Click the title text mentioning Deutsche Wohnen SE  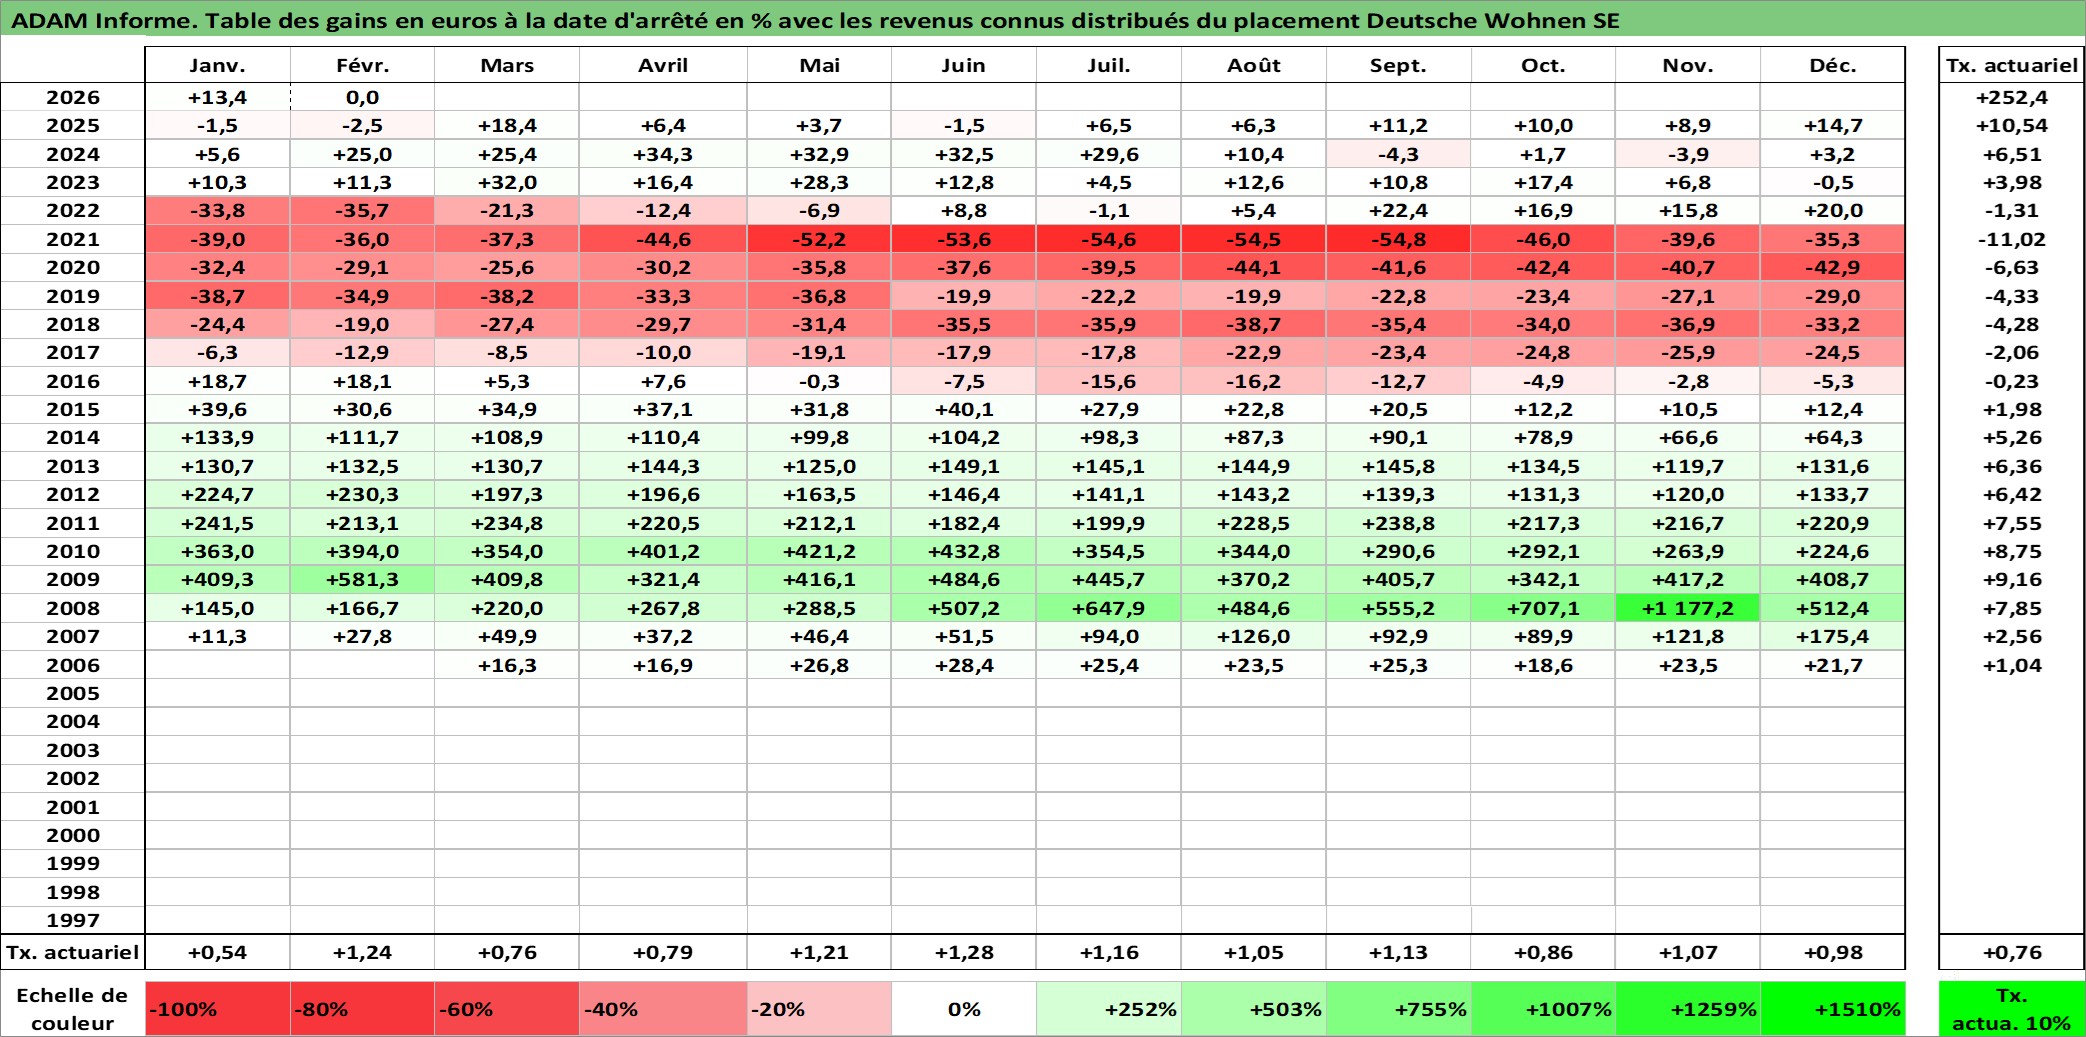(815, 20)
